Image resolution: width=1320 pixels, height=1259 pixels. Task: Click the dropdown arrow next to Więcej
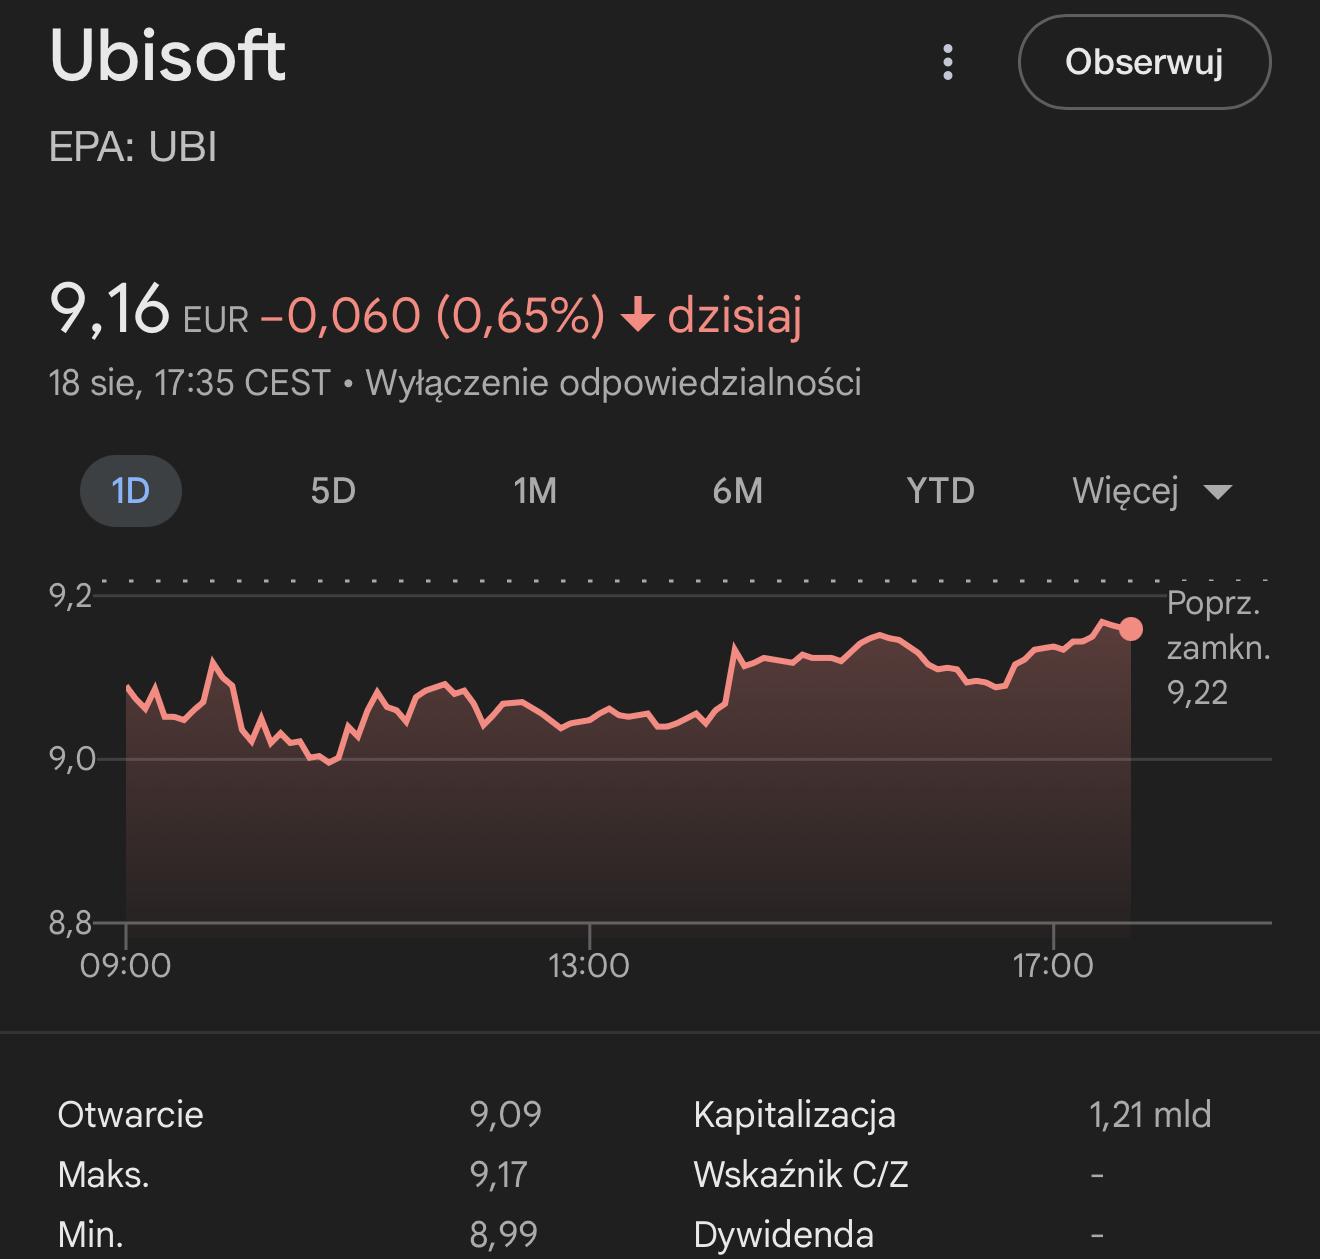(x=1217, y=492)
